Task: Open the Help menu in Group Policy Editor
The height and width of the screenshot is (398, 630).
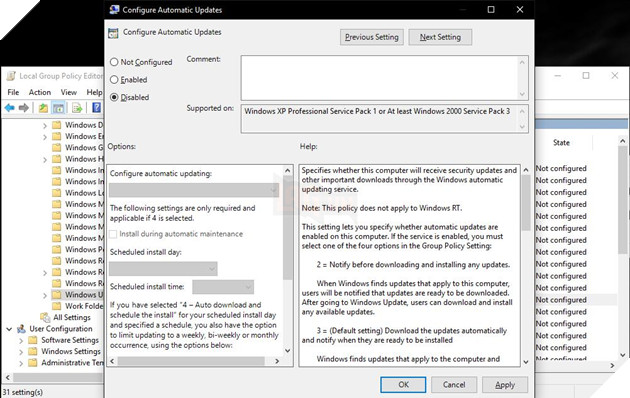Action: [94, 92]
